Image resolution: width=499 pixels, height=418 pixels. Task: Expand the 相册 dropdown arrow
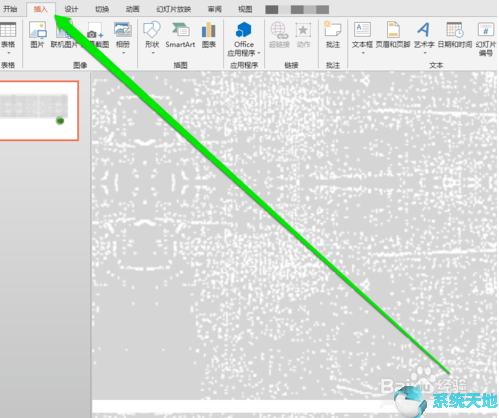123,53
